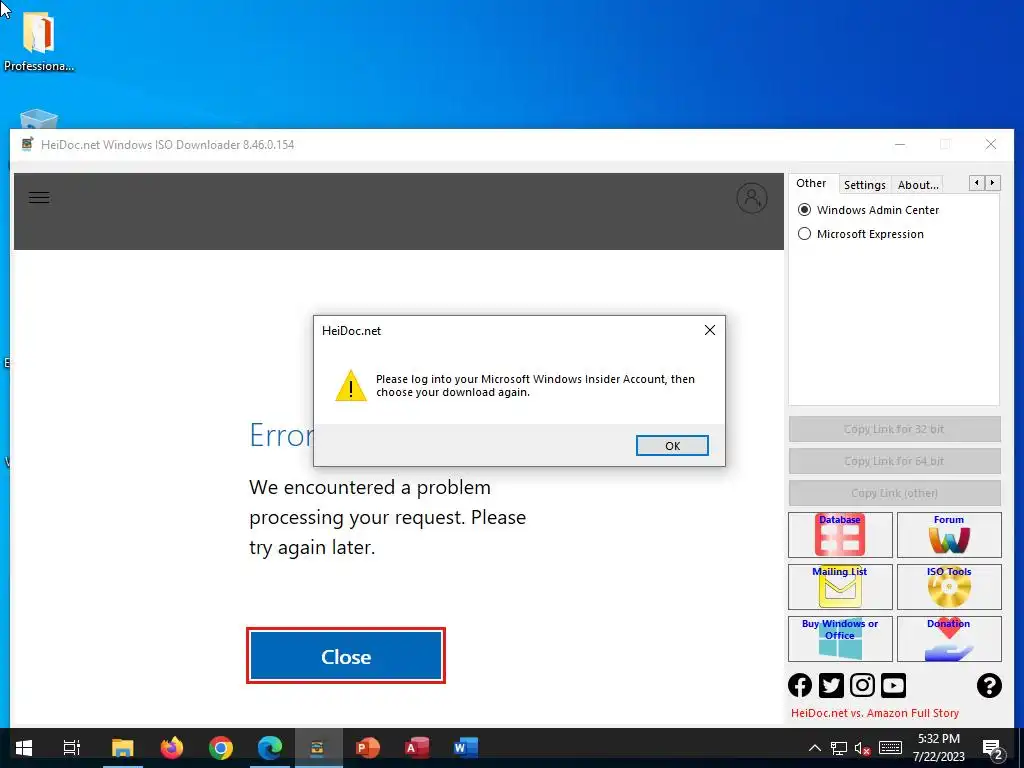Open the YouTube icon link
The image size is (1024, 768).
(x=893, y=685)
